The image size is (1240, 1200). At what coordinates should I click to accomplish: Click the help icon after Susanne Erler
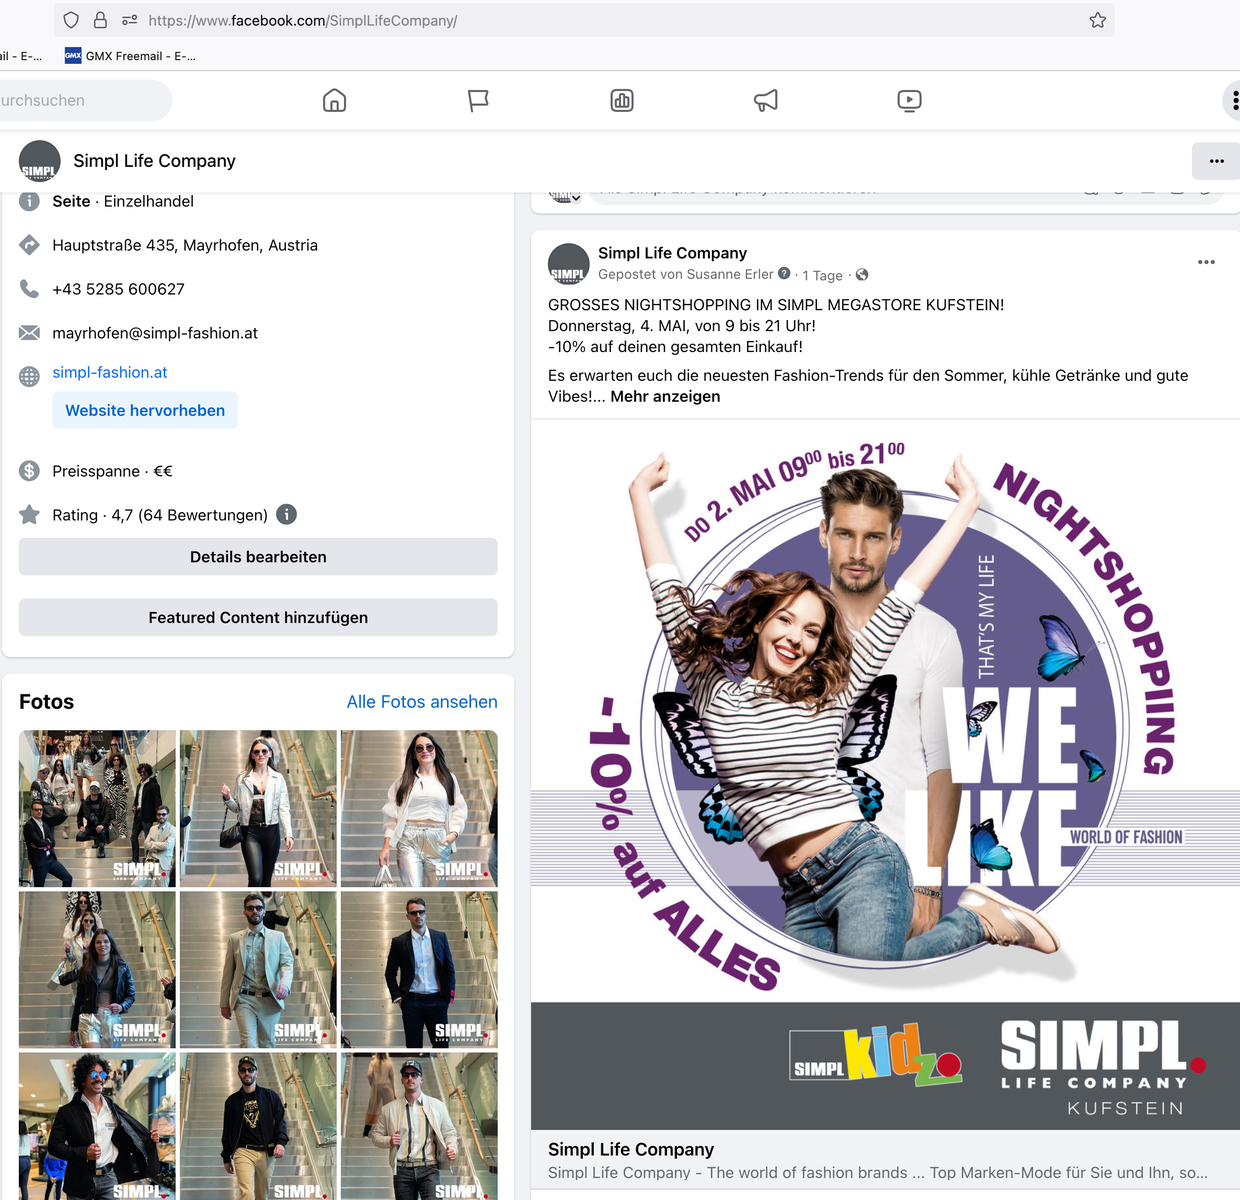click(x=784, y=274)
